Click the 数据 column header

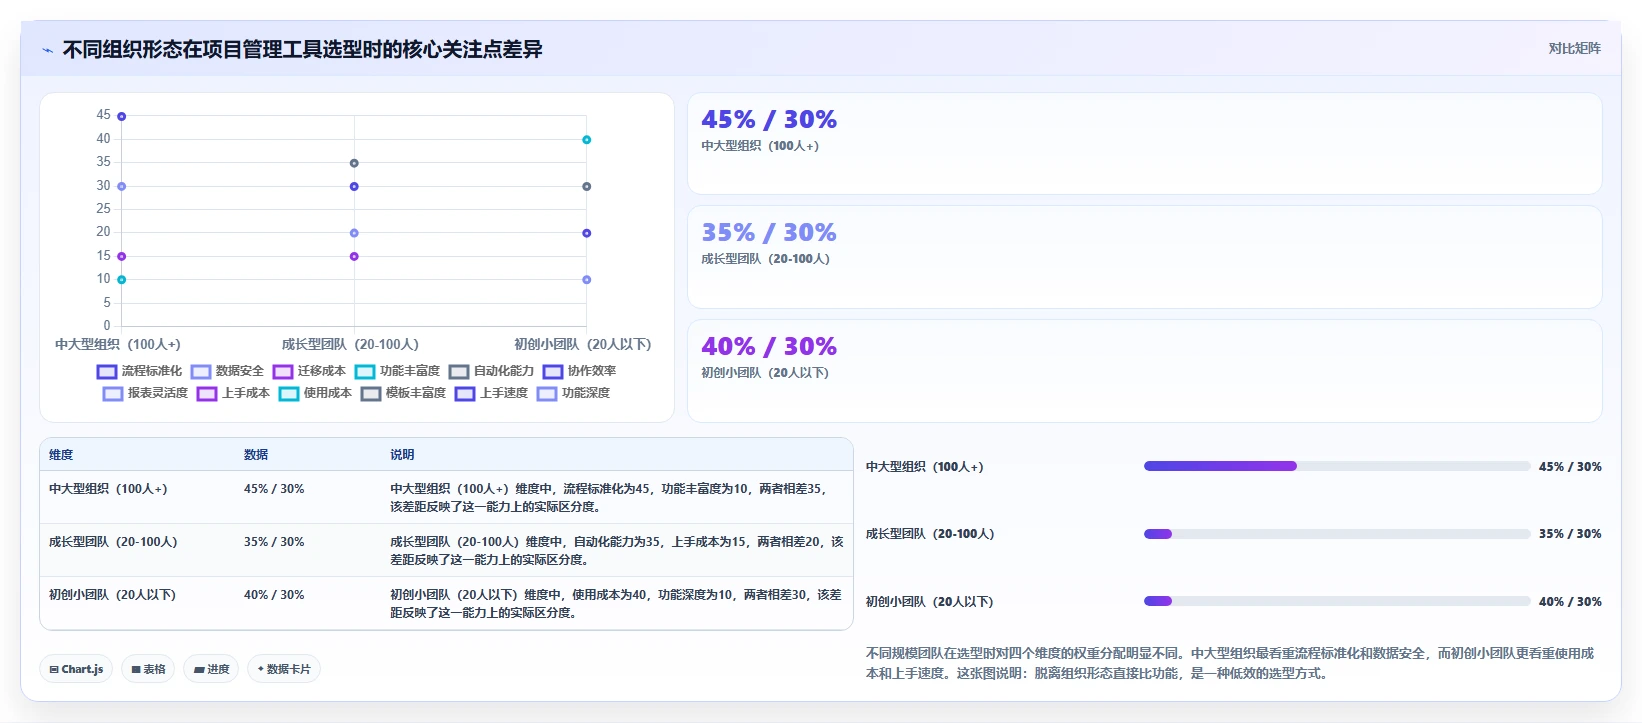pyautogui.click(x=256, y=454)
